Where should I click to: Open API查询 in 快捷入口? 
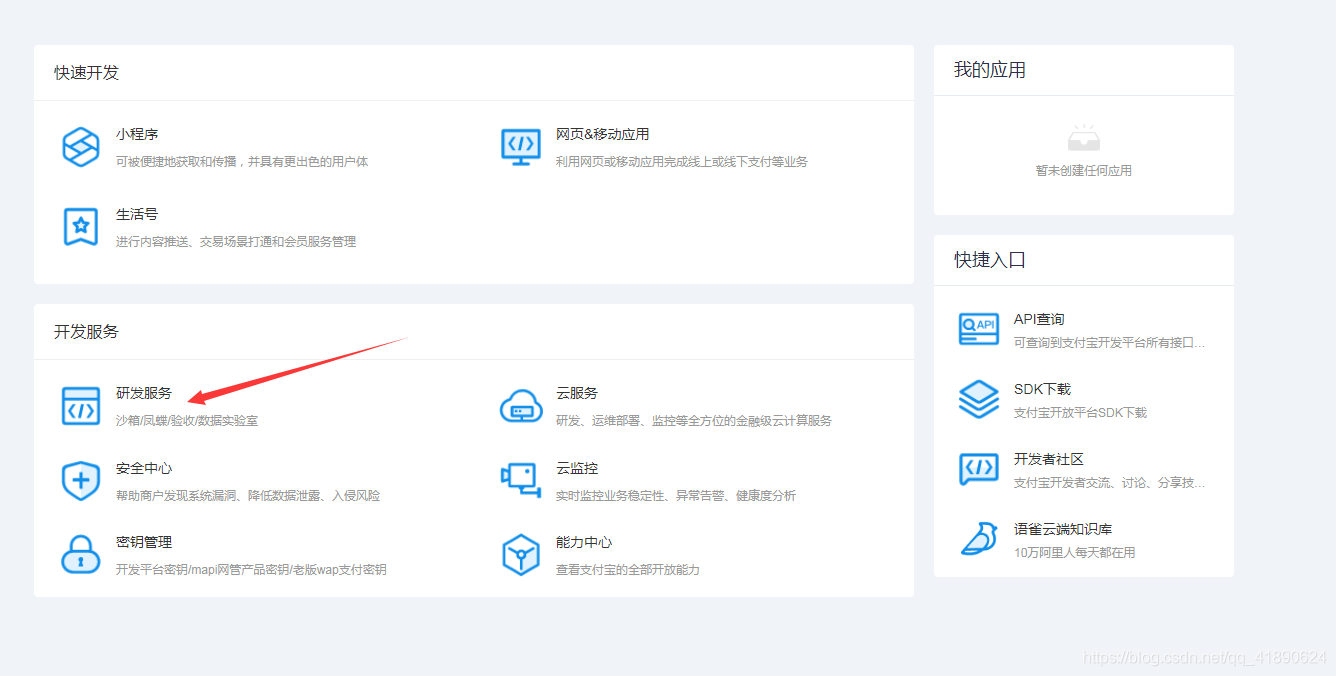point(1039,320)
